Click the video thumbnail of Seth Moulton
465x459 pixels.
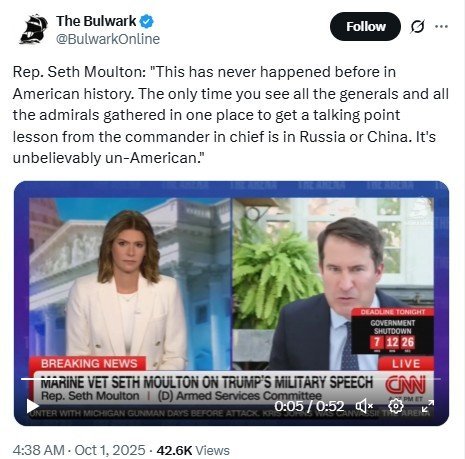231,303
